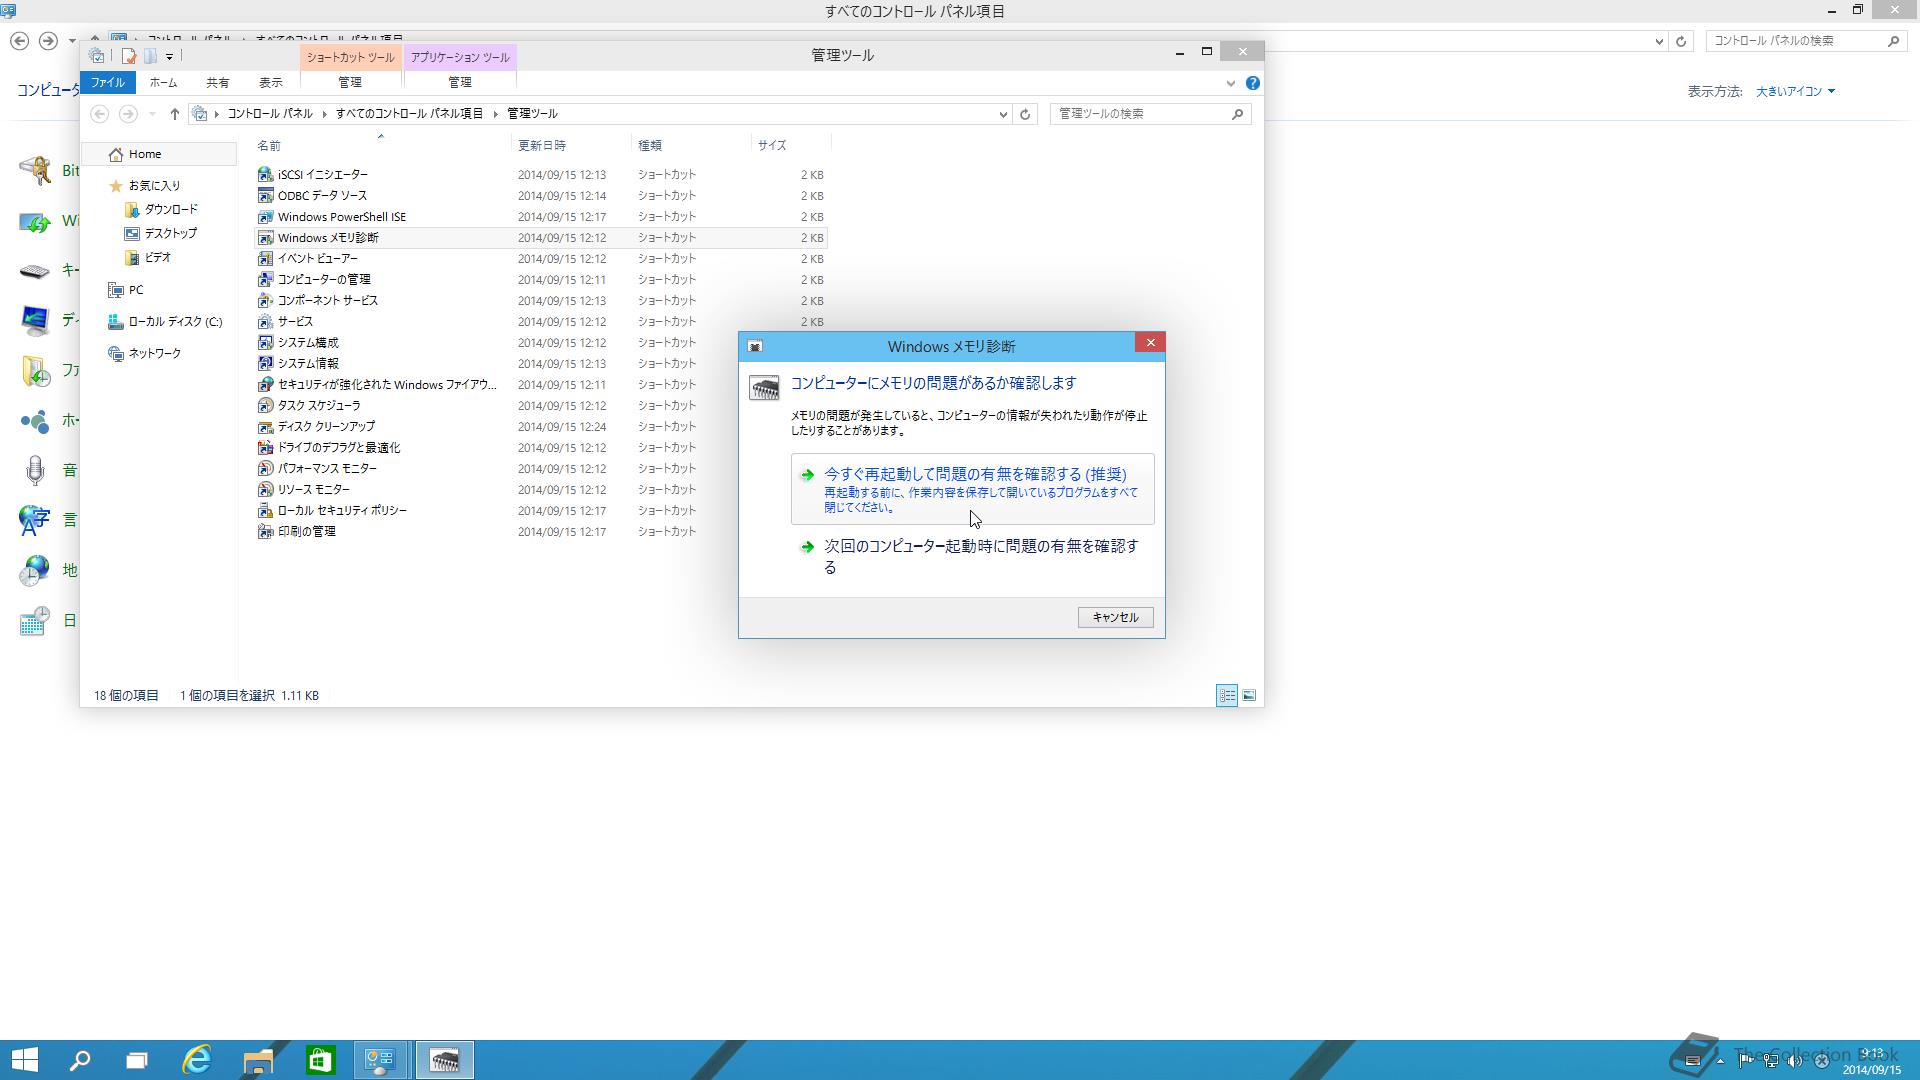Switch to large thumbnails view icon in status bar
The width and height of the screenshot is (1920, 1080).
coord(1249,696)
